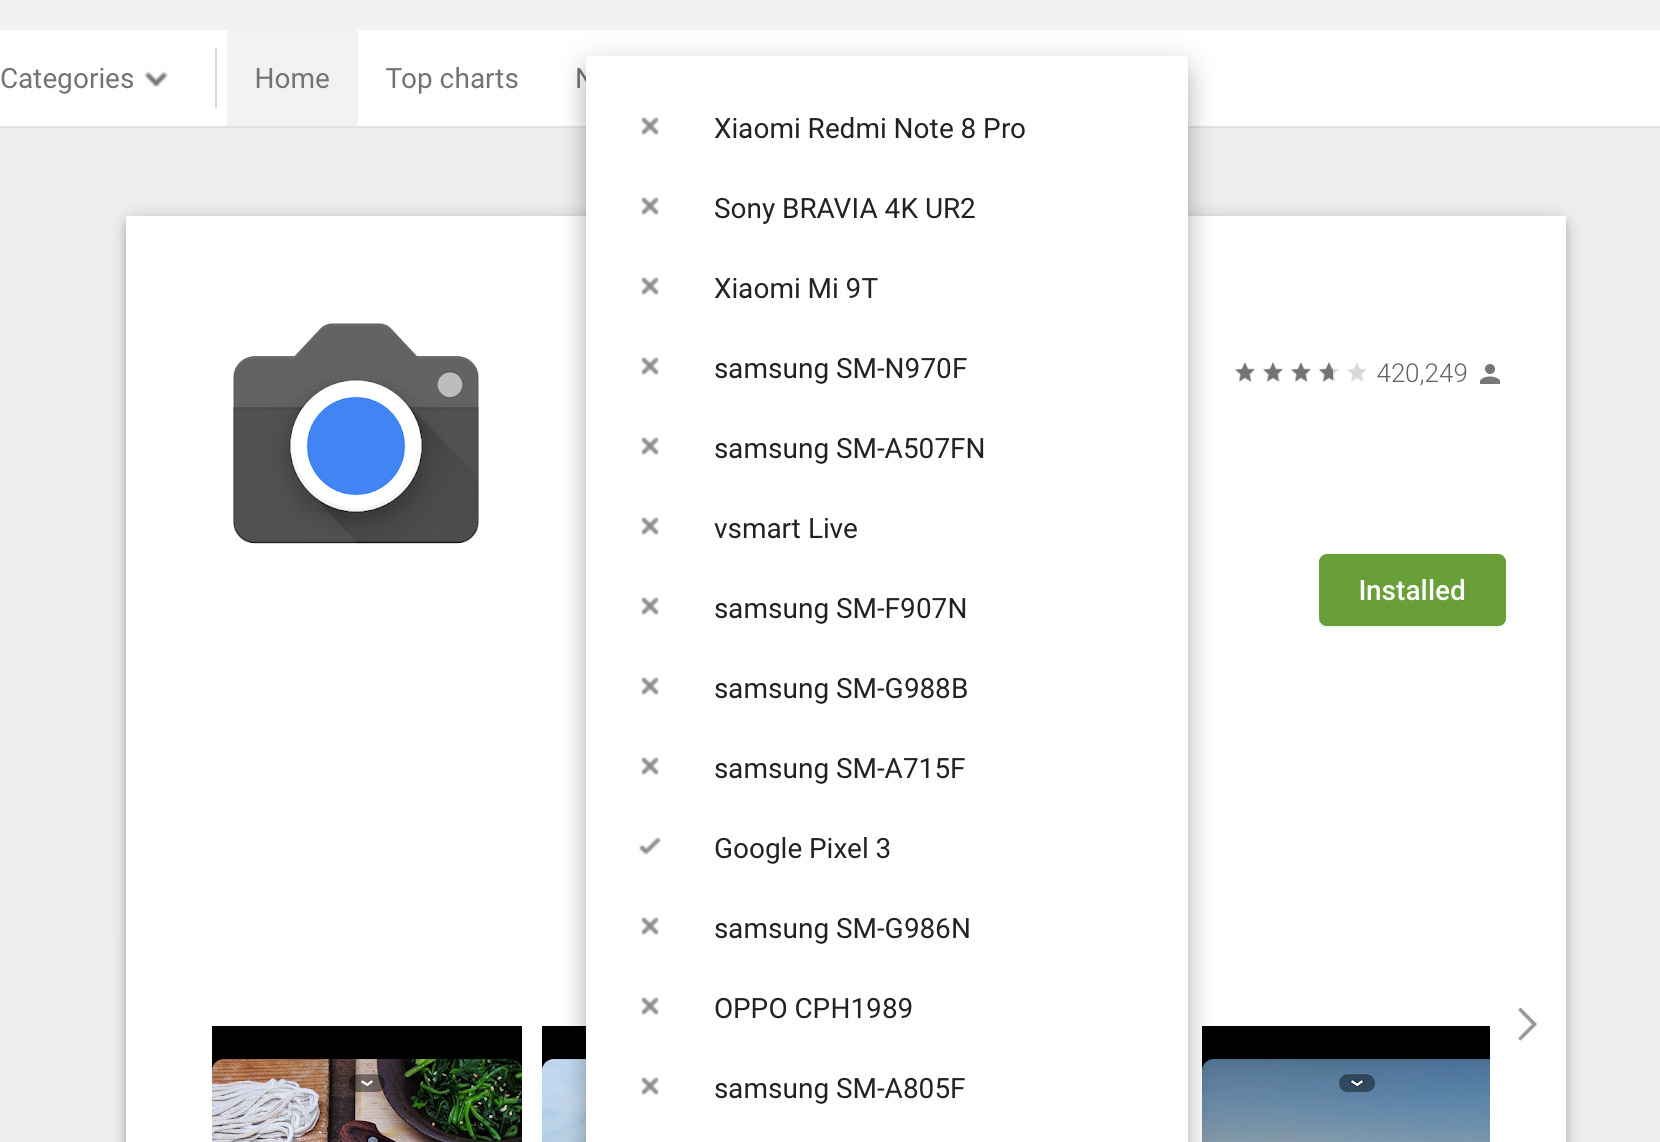1660x1142 pixels.
Task: Choose Xiaomi Mi 9T from device list
Action: pos(887,288)
